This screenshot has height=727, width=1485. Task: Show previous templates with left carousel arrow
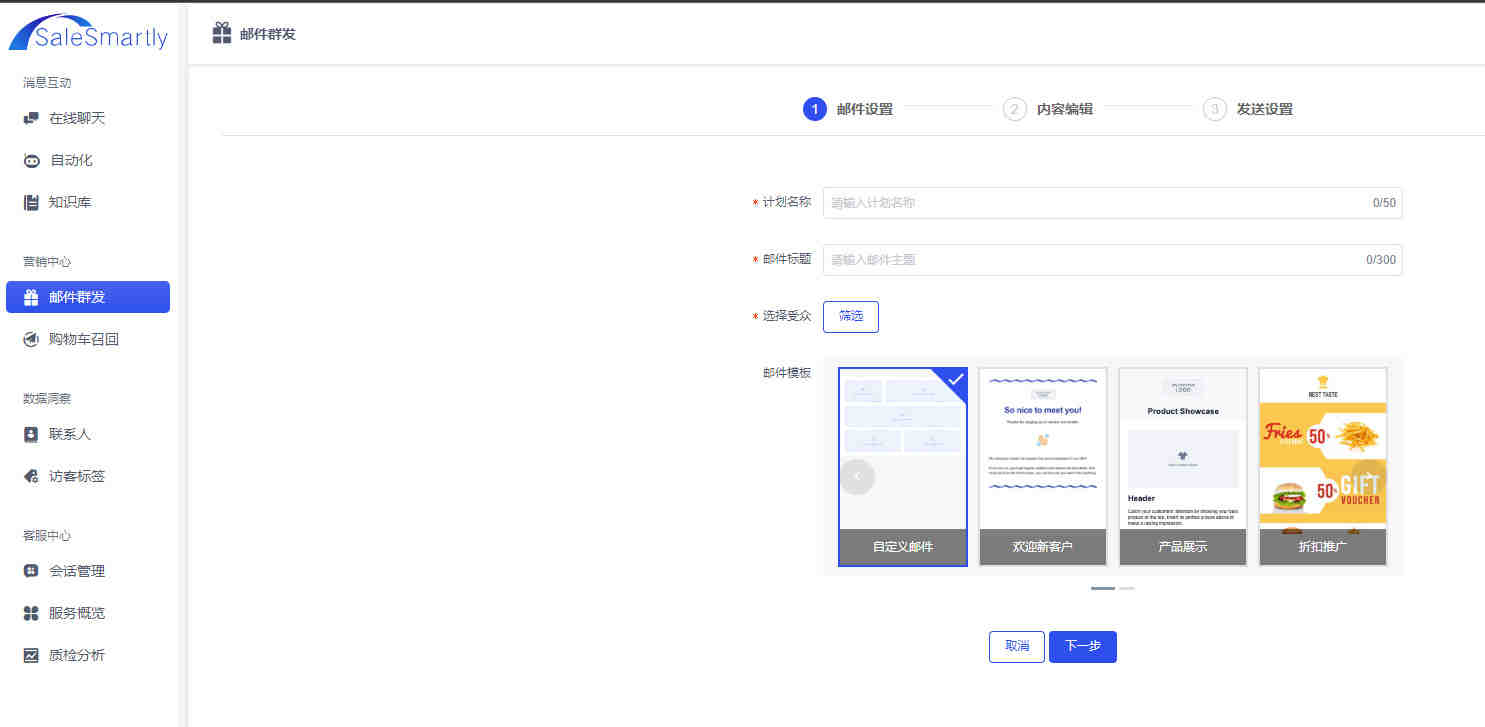click(x=857, y=476)
